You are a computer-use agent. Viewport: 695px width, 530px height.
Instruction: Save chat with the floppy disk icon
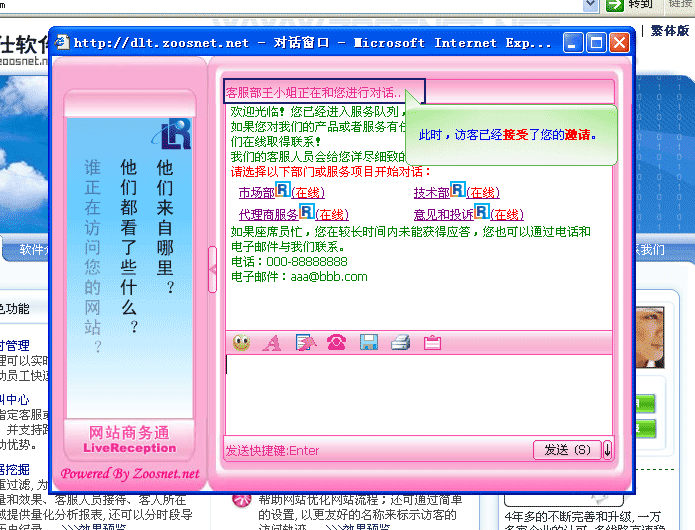click(368, 343)
